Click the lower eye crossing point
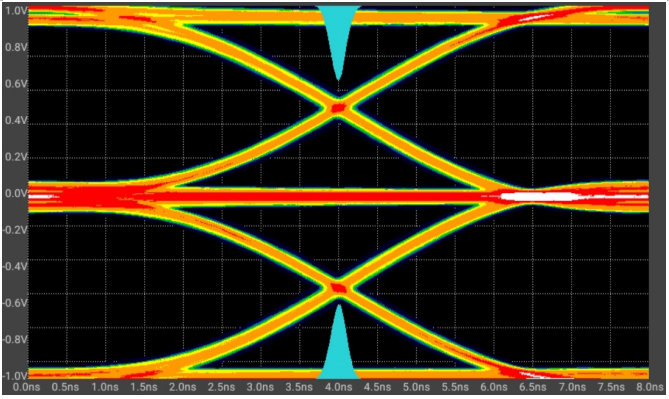669x399 pixels. click(x=339, y=288)
